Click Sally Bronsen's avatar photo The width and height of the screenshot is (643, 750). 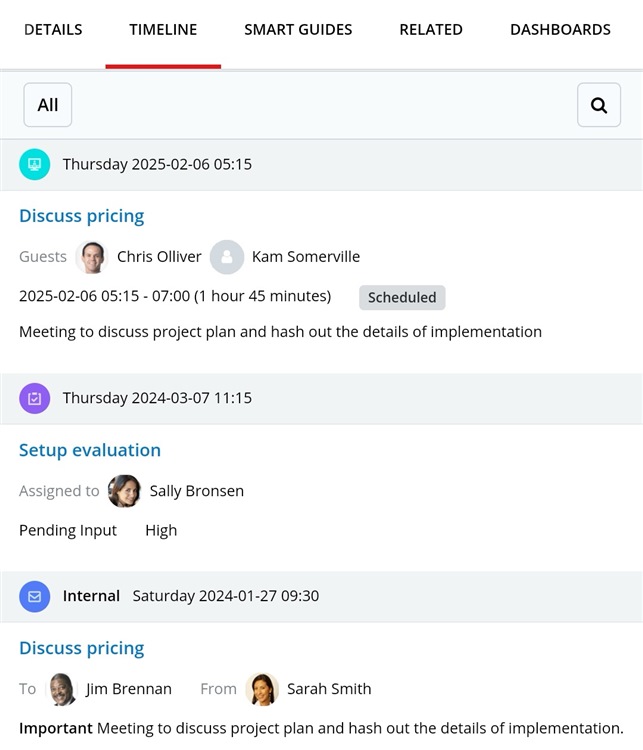coord(125,491)
